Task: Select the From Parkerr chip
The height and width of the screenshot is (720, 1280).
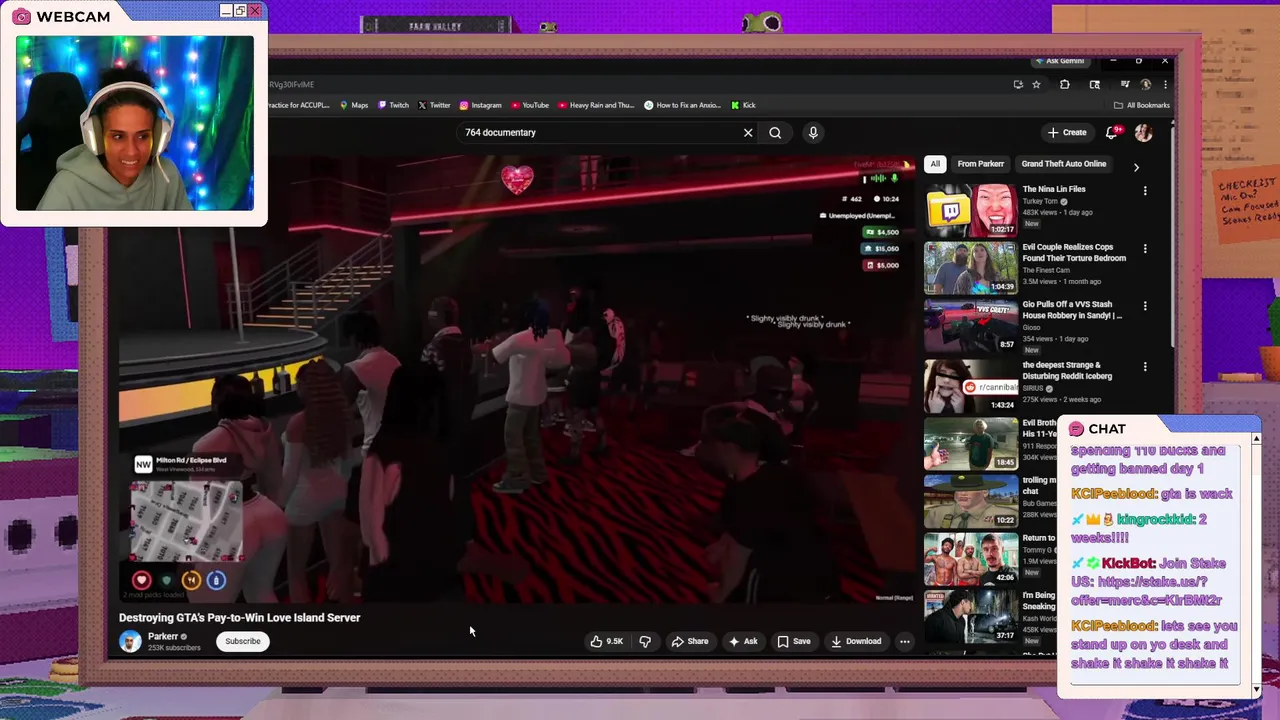Action: (x=980, y=164)
